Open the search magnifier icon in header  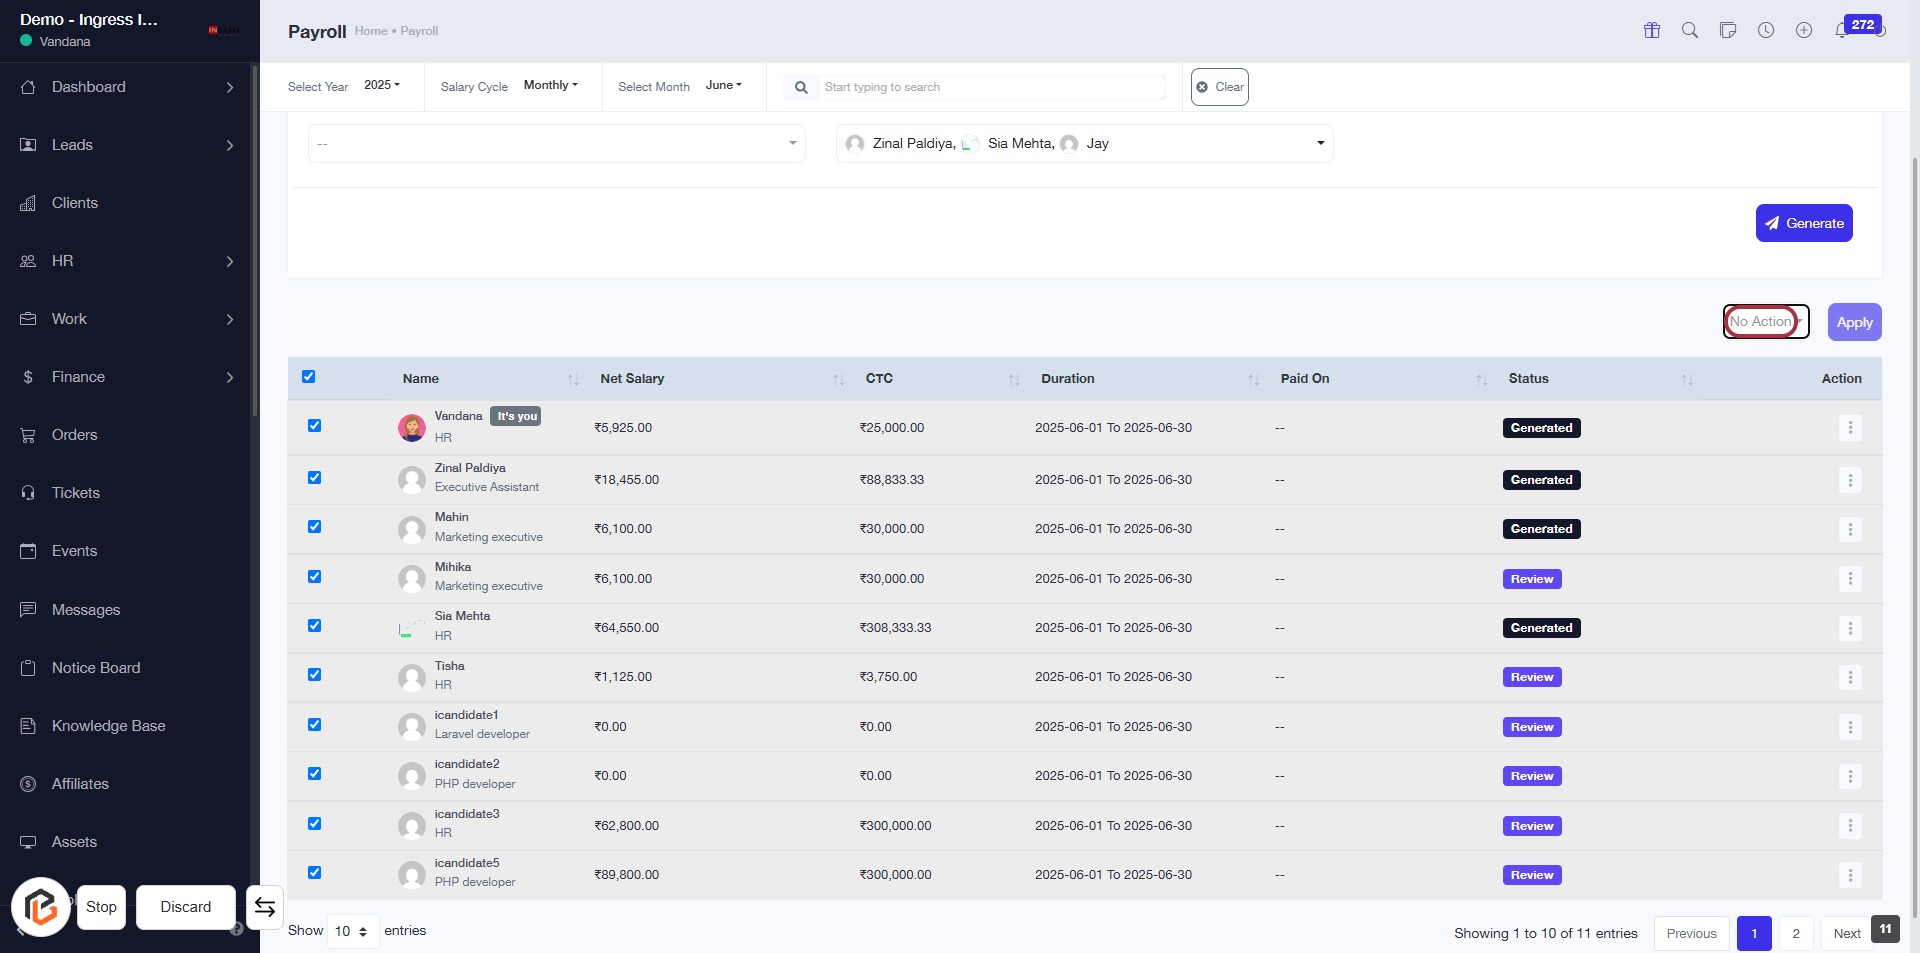click(x=1689, y=30)
